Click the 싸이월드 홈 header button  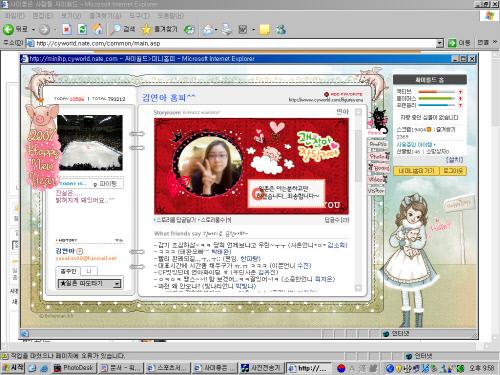coord(430,80)
